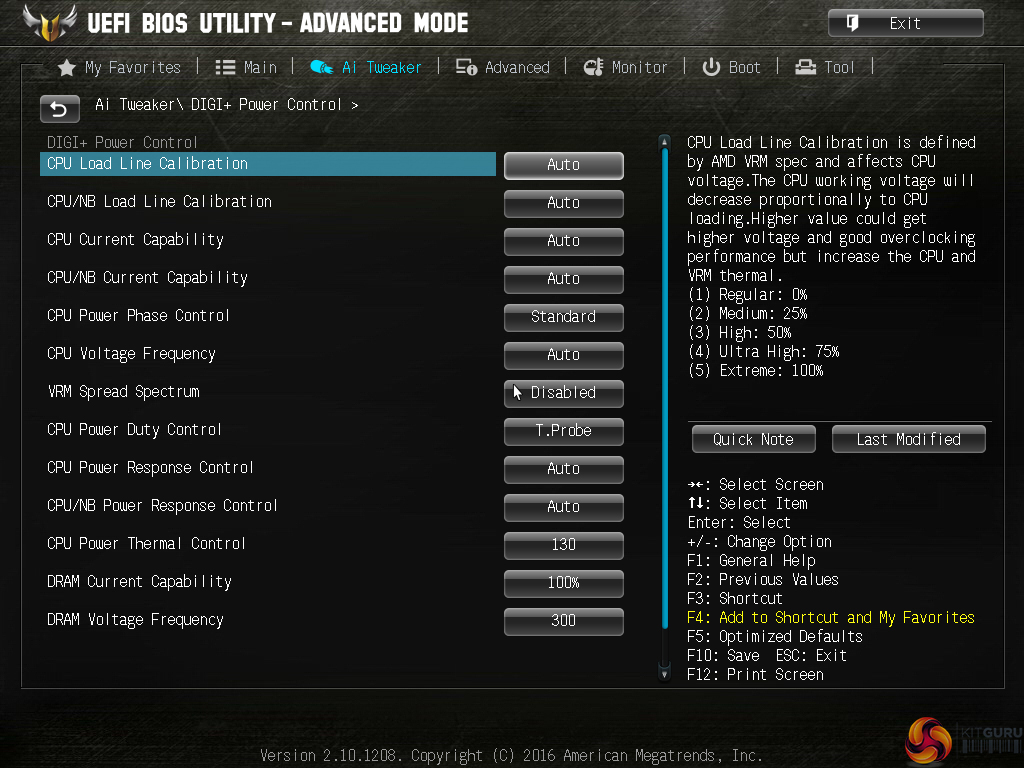Screen dimensions: 1024x768
Task: Edit the CPU Power Thermal Control value field
Action: (564, 545)
